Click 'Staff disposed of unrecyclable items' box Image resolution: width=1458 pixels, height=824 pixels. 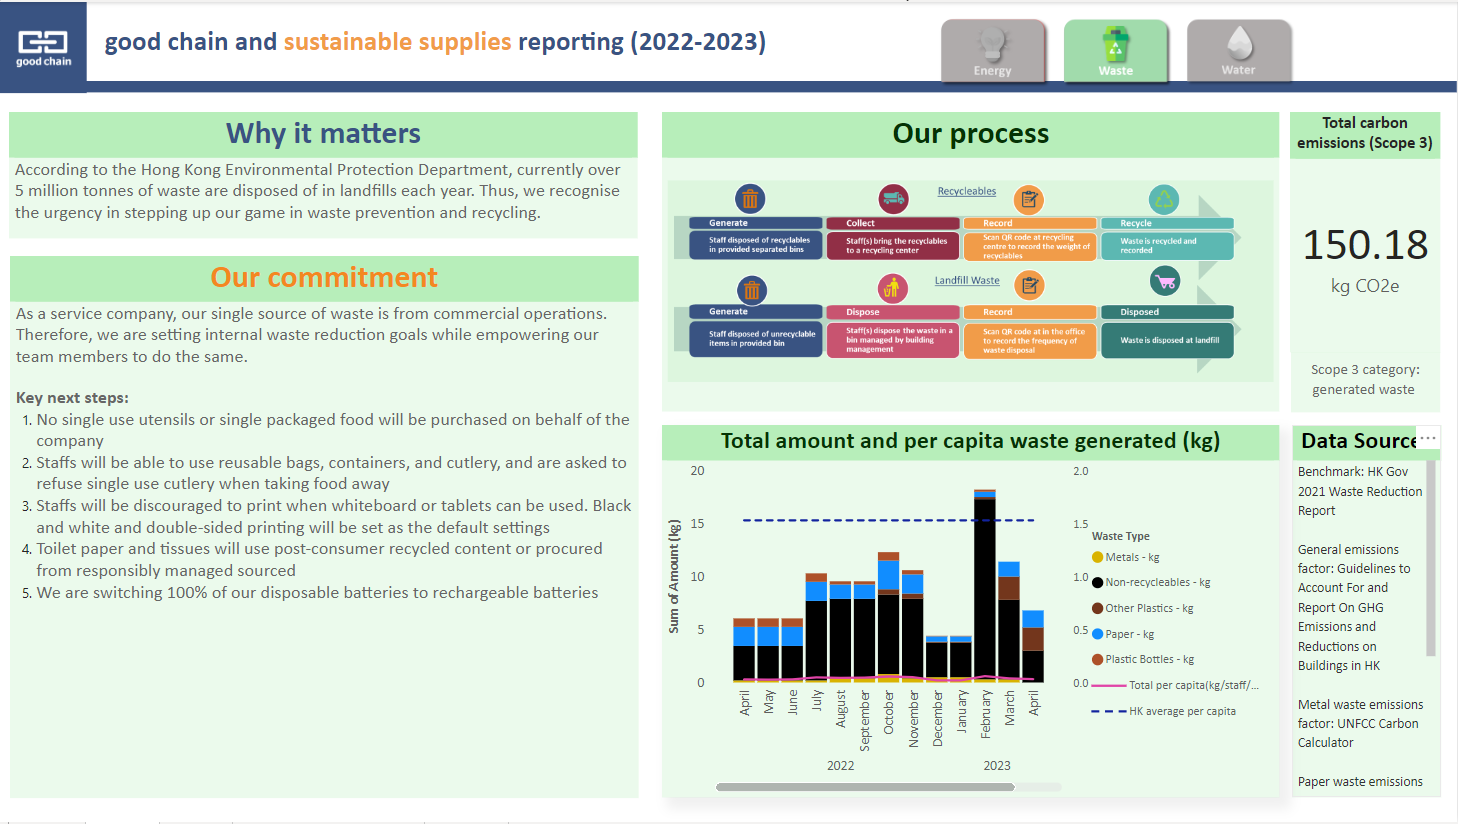coord(756,340)
